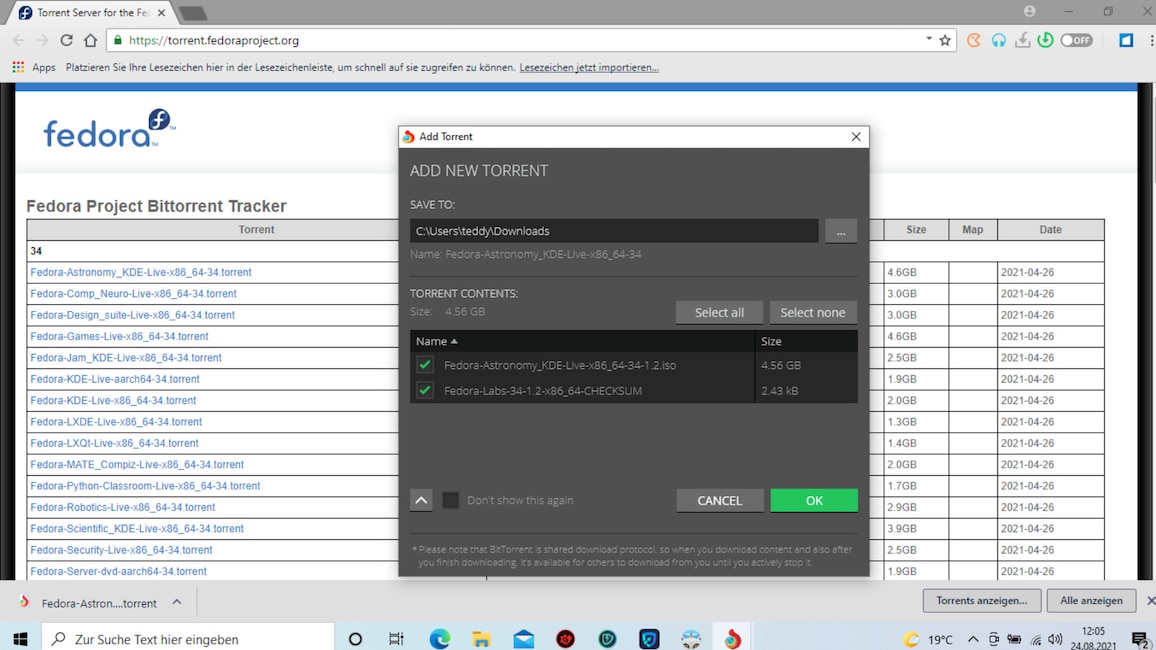1156x650 pixels.
Task: Open the browser profile avatar icon
Action: [1029, 11]
